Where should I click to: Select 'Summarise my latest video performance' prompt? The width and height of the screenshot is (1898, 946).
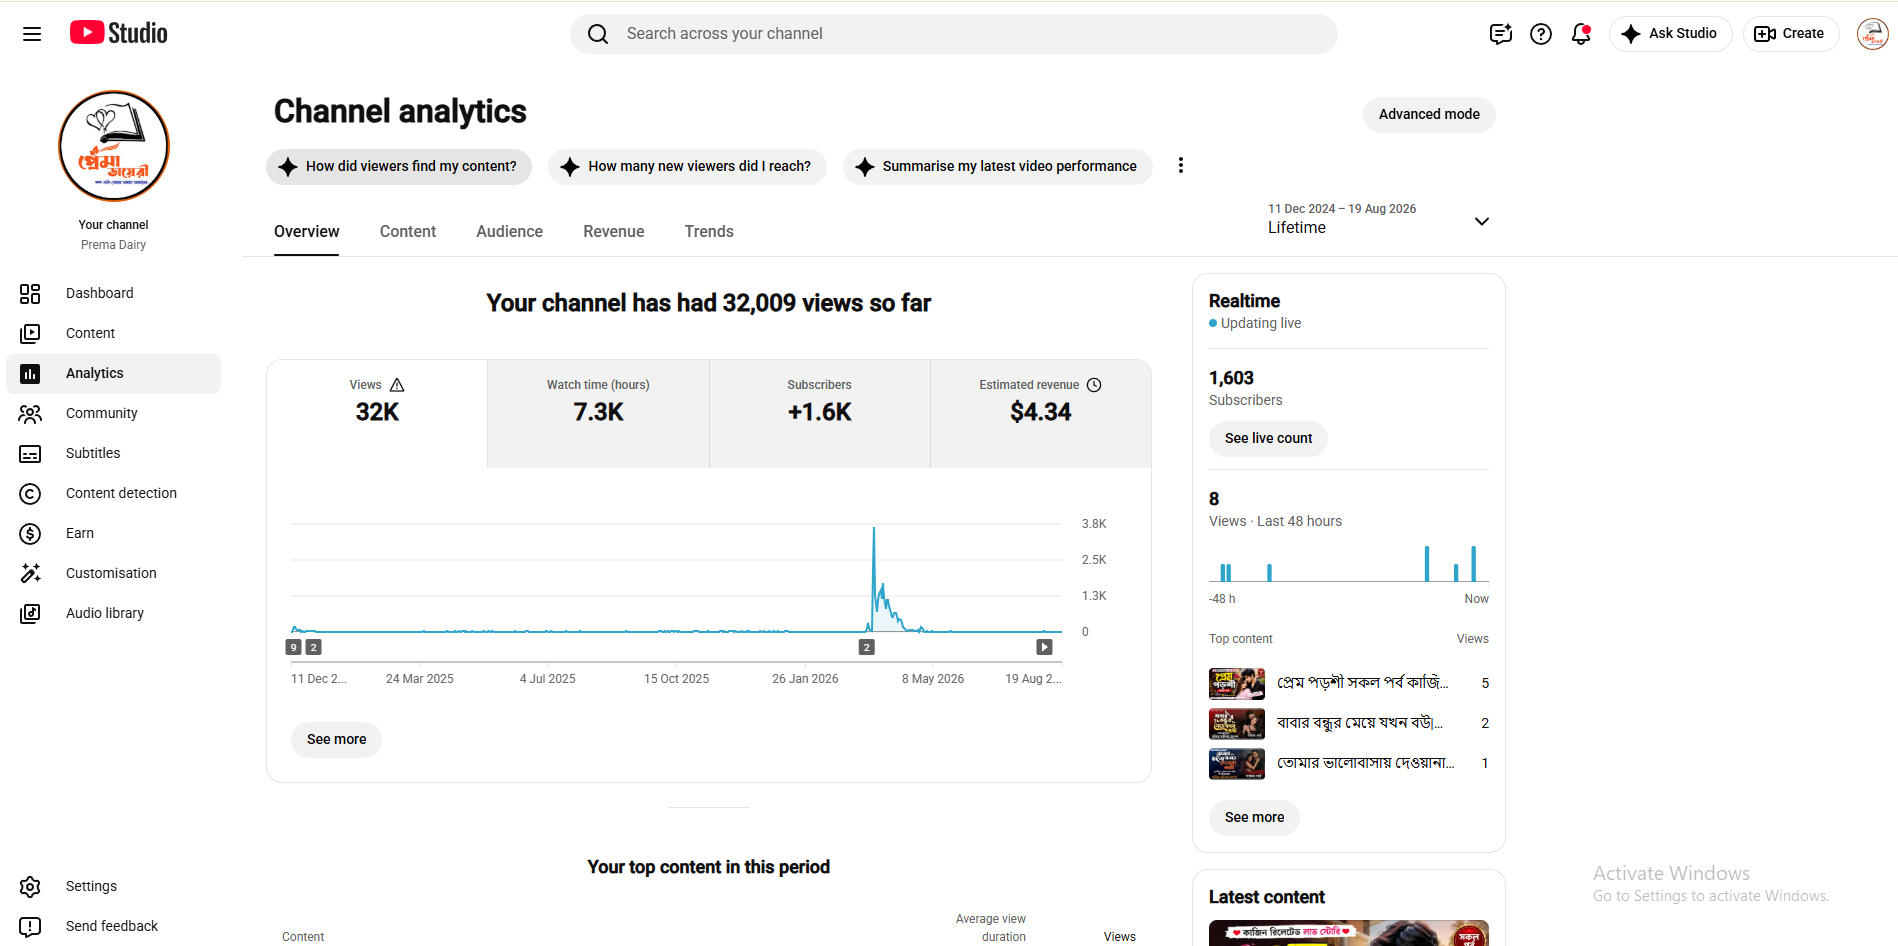coord(997,166)
